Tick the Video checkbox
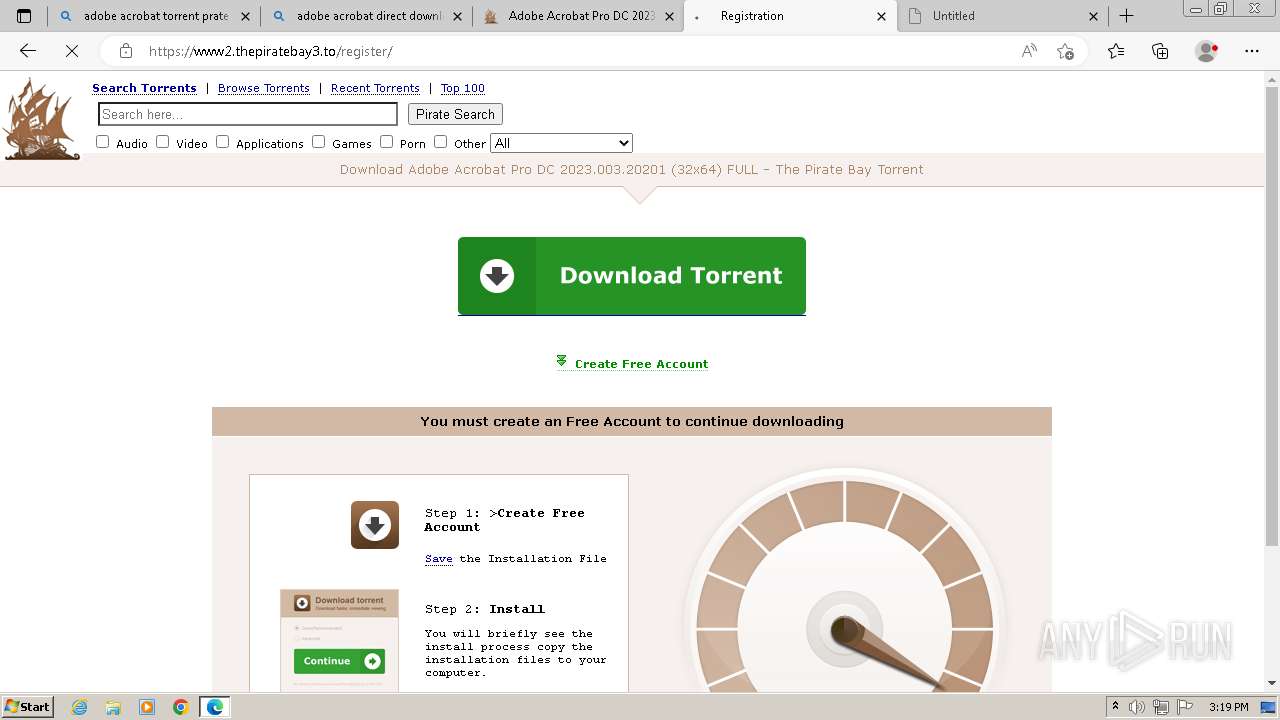Image resolution: width=1280 pixels, height=720 pixels. [162, 142]
